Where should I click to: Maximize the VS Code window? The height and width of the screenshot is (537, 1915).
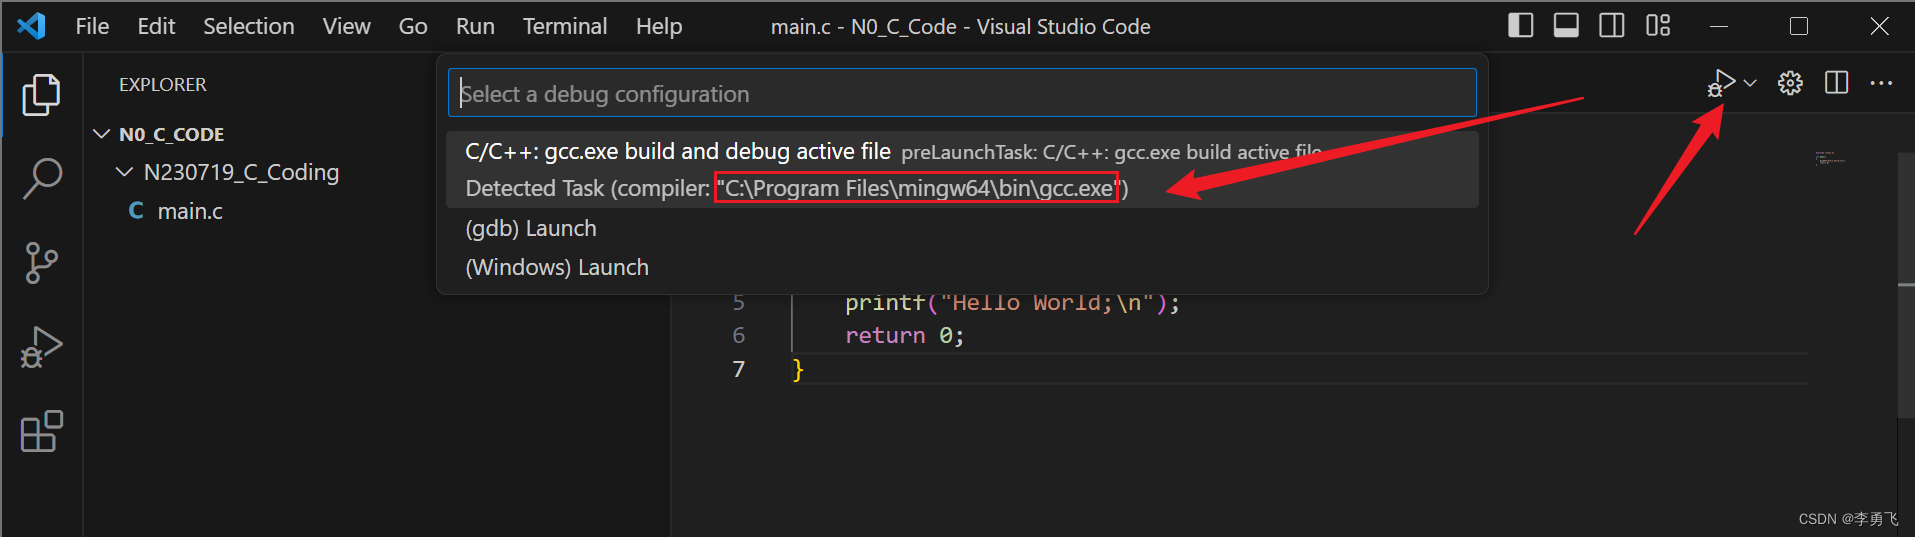click(1799, 26)
